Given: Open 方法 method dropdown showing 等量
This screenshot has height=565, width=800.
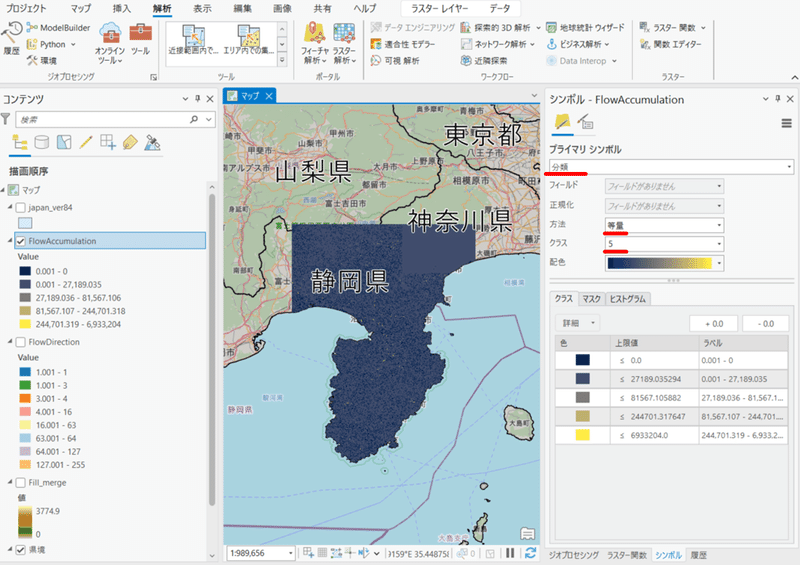Looking at the screenshot, I should [664, 225].
